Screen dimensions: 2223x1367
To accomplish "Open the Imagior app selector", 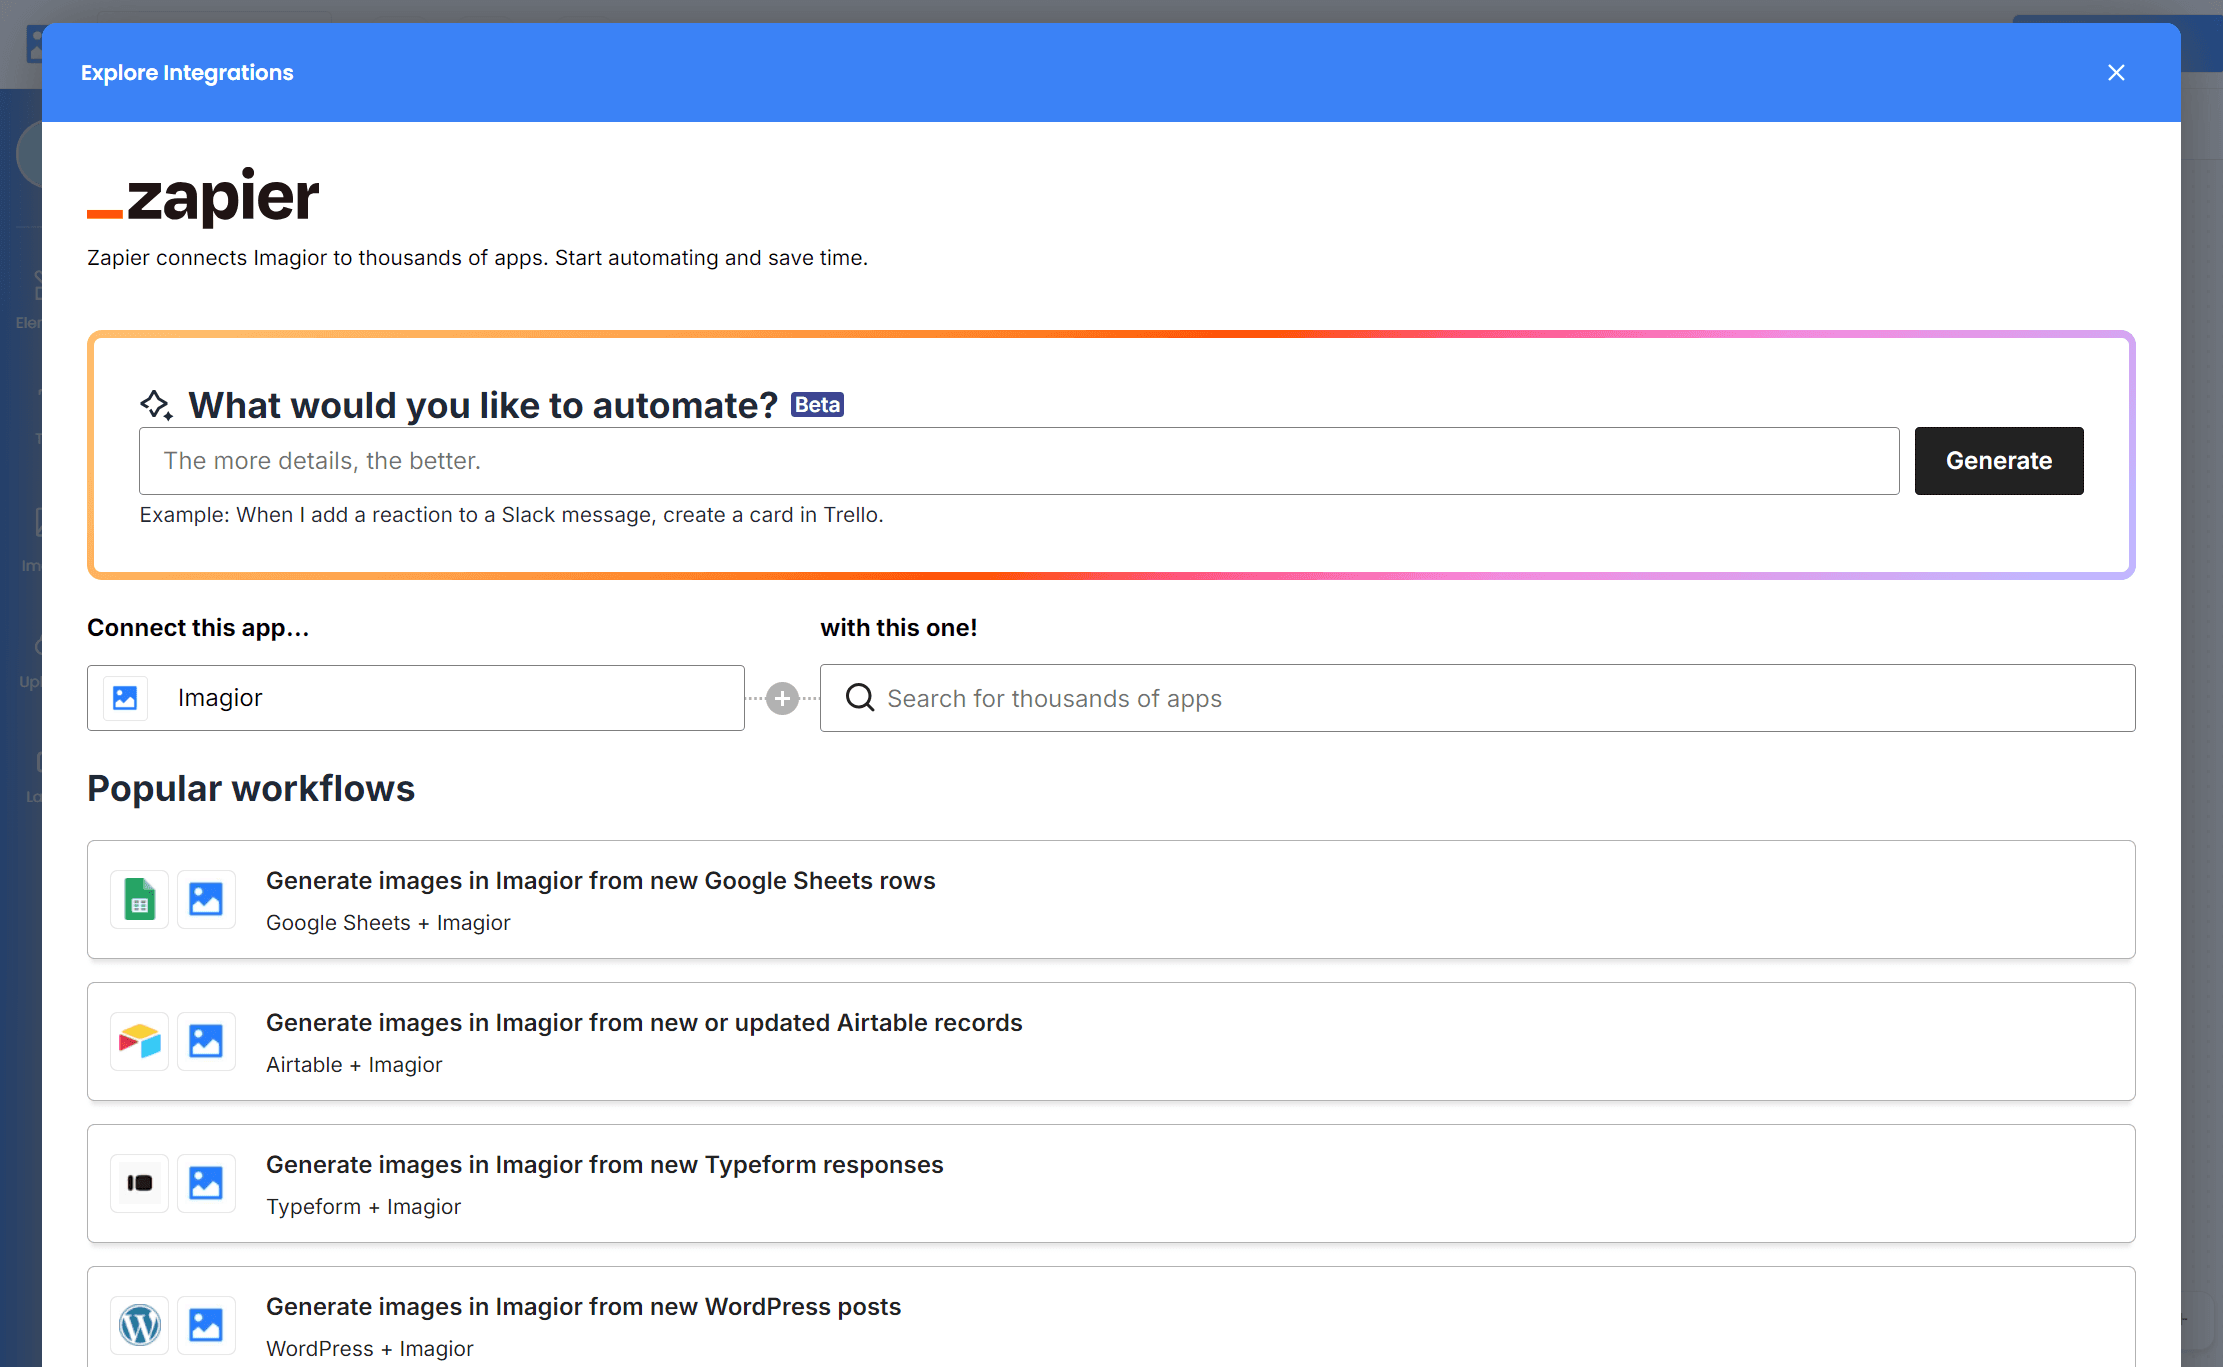I will [416, 698].
